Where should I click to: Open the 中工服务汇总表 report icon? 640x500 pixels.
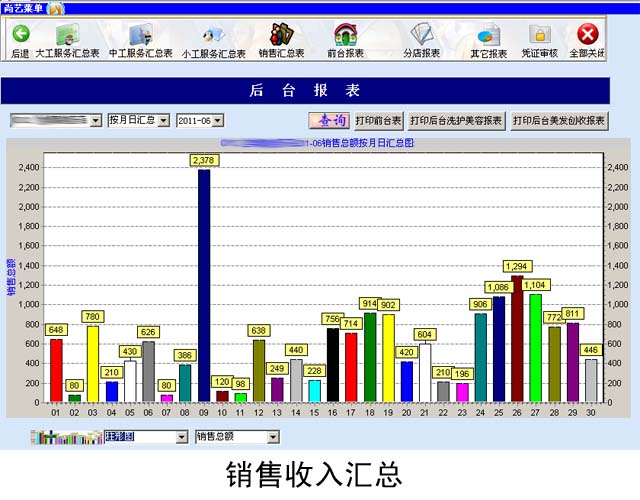(x=140, y=37)
